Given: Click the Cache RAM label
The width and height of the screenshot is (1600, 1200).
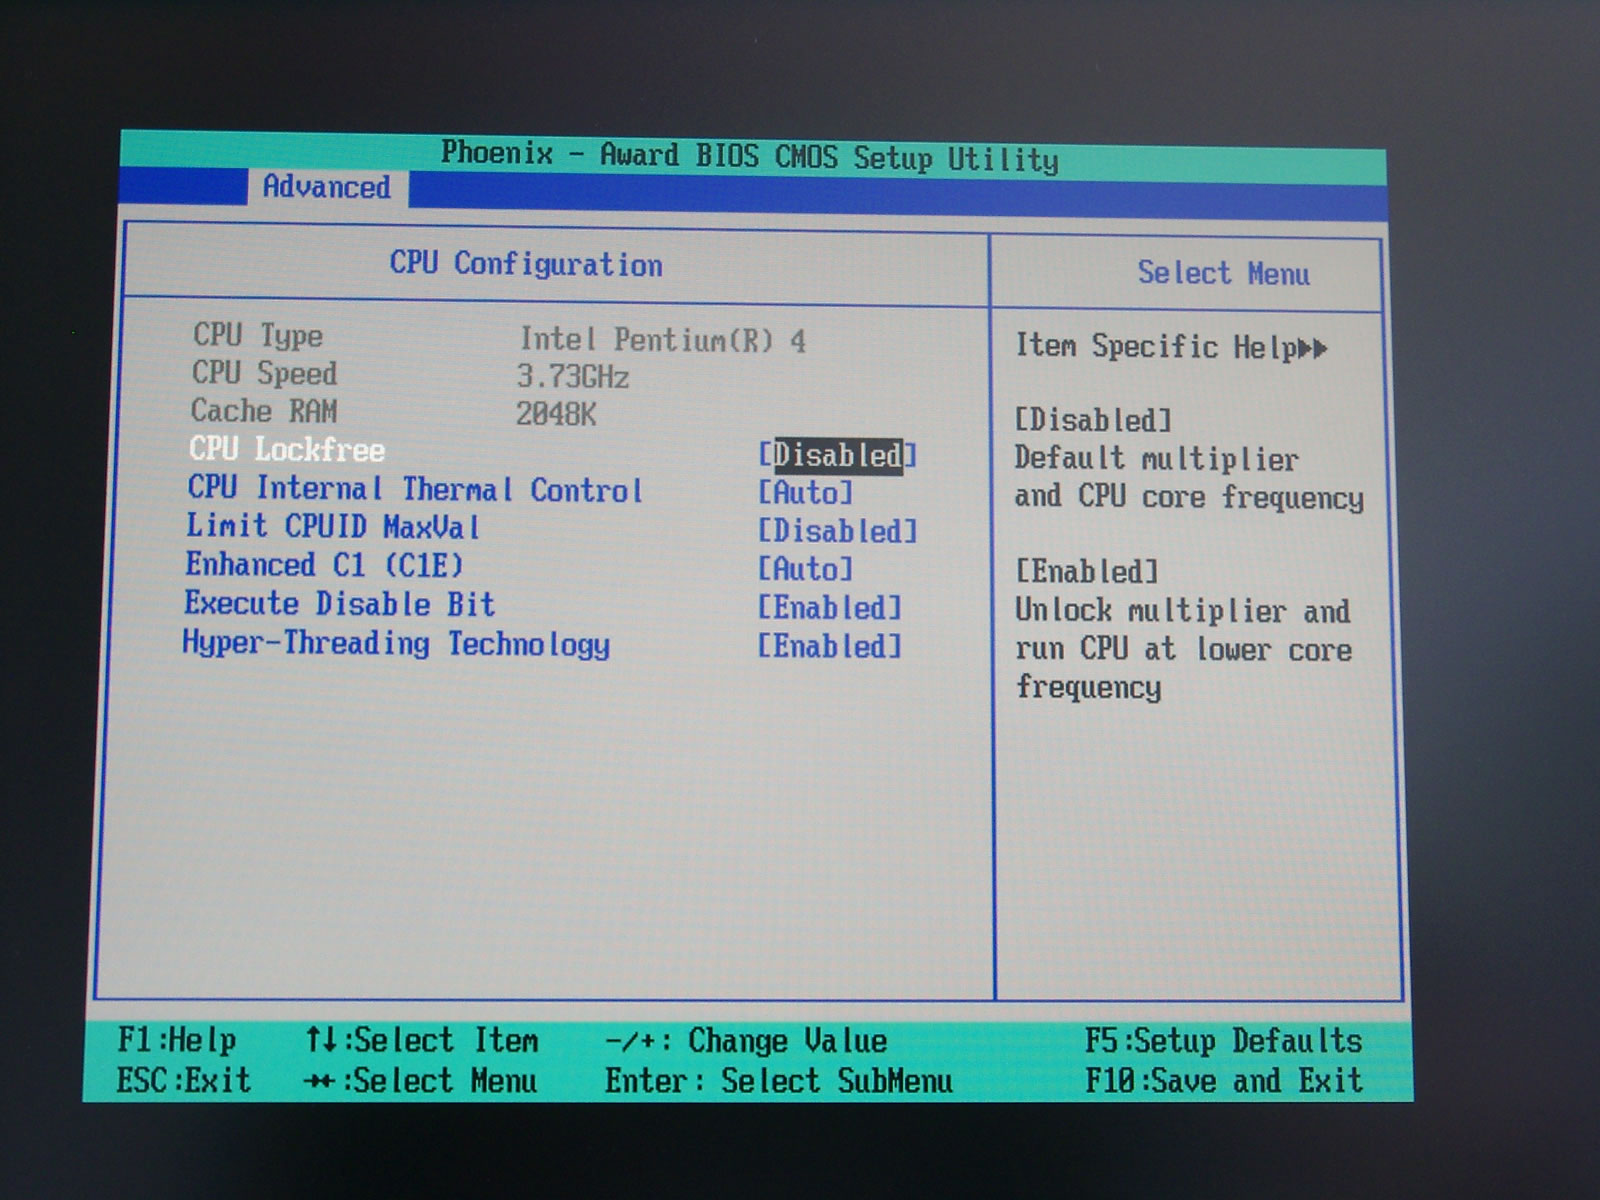Looking at the screenshot, I should click(264, 411).
